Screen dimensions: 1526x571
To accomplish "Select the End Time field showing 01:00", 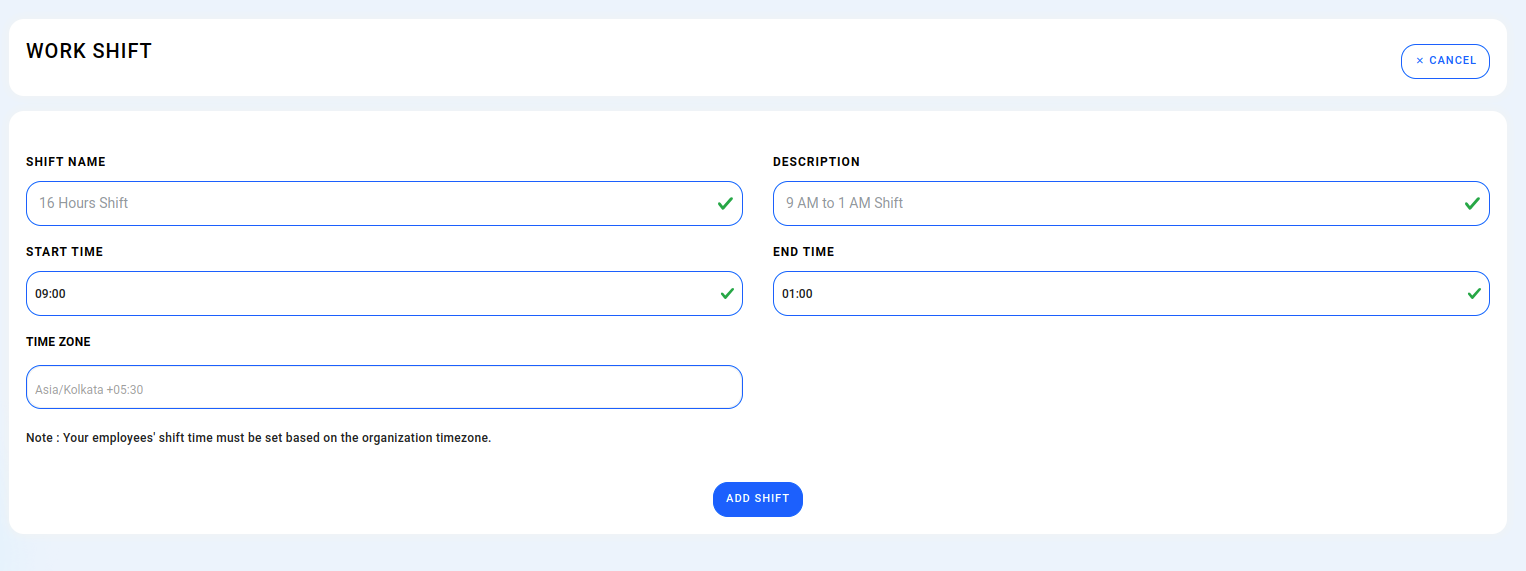I will tap(1131, 294).
